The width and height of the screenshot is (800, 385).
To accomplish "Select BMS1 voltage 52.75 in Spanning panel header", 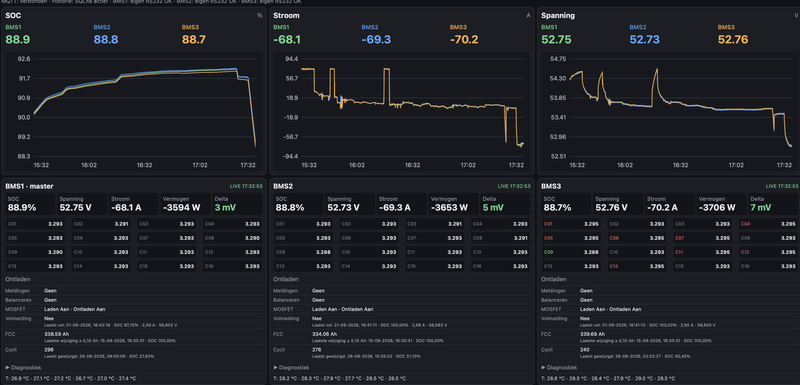I will (557, 39).
